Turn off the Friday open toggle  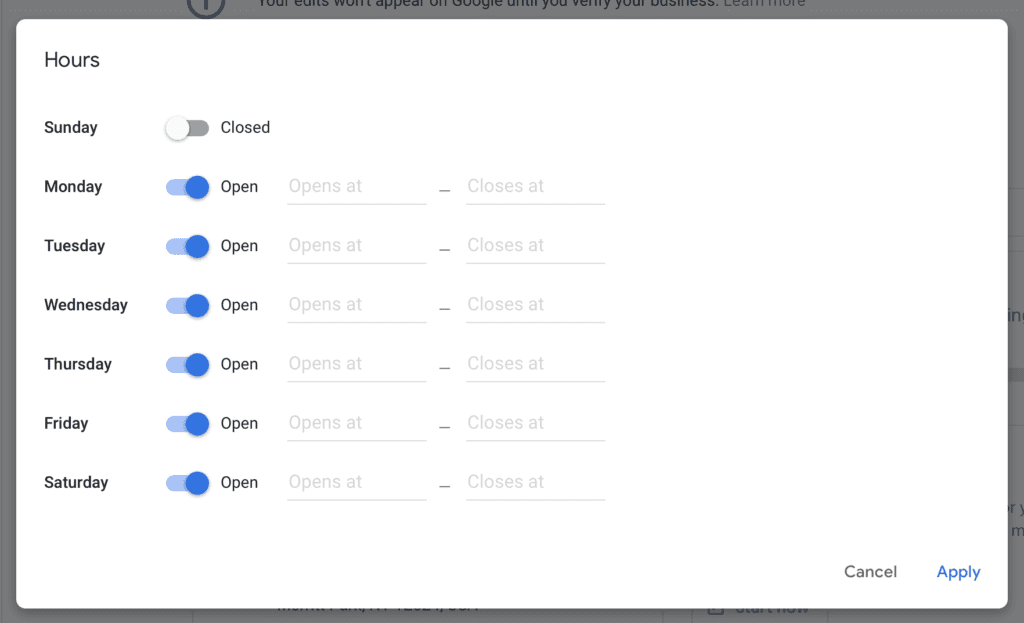coord(187,423)
